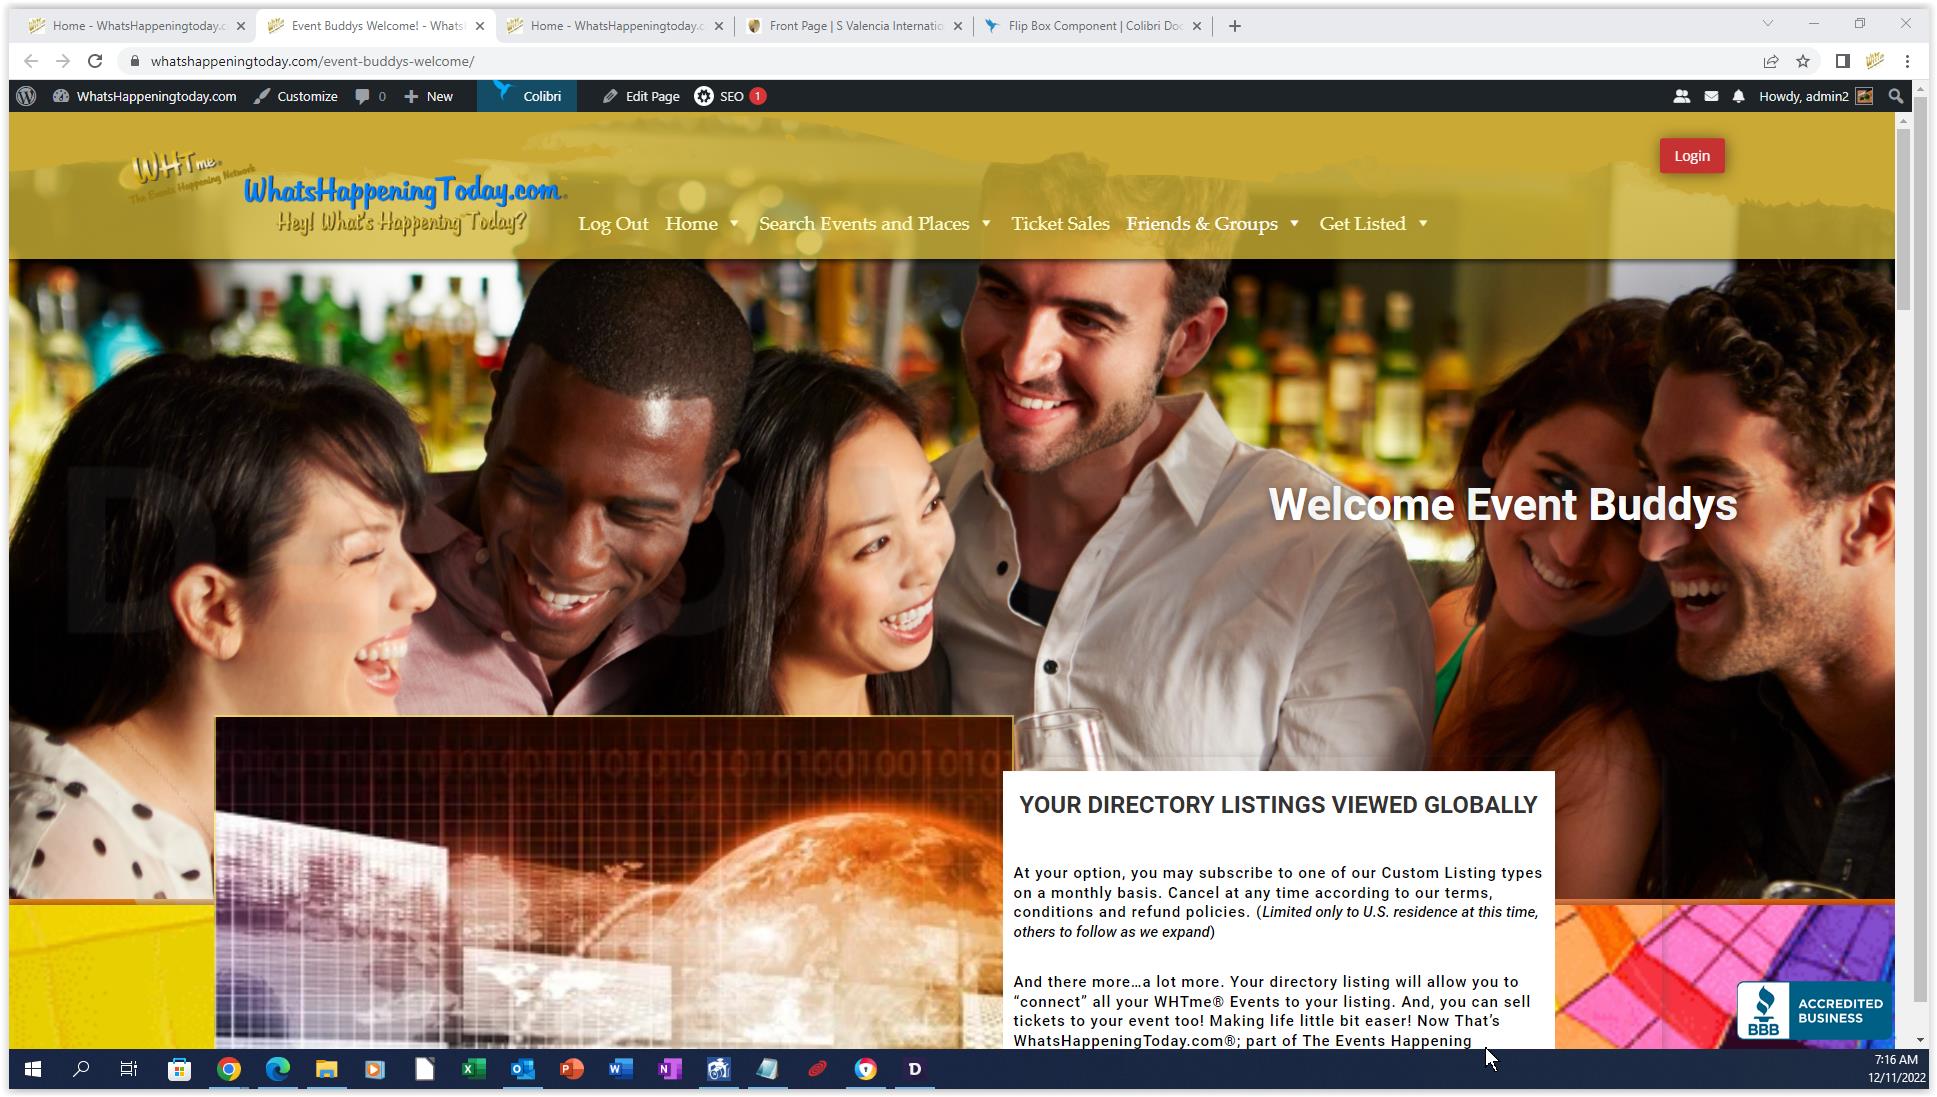This screenshot has width=1937, height=1097.
Task: Expand Search Events and Places dropdown arrow
Action: 986,224
